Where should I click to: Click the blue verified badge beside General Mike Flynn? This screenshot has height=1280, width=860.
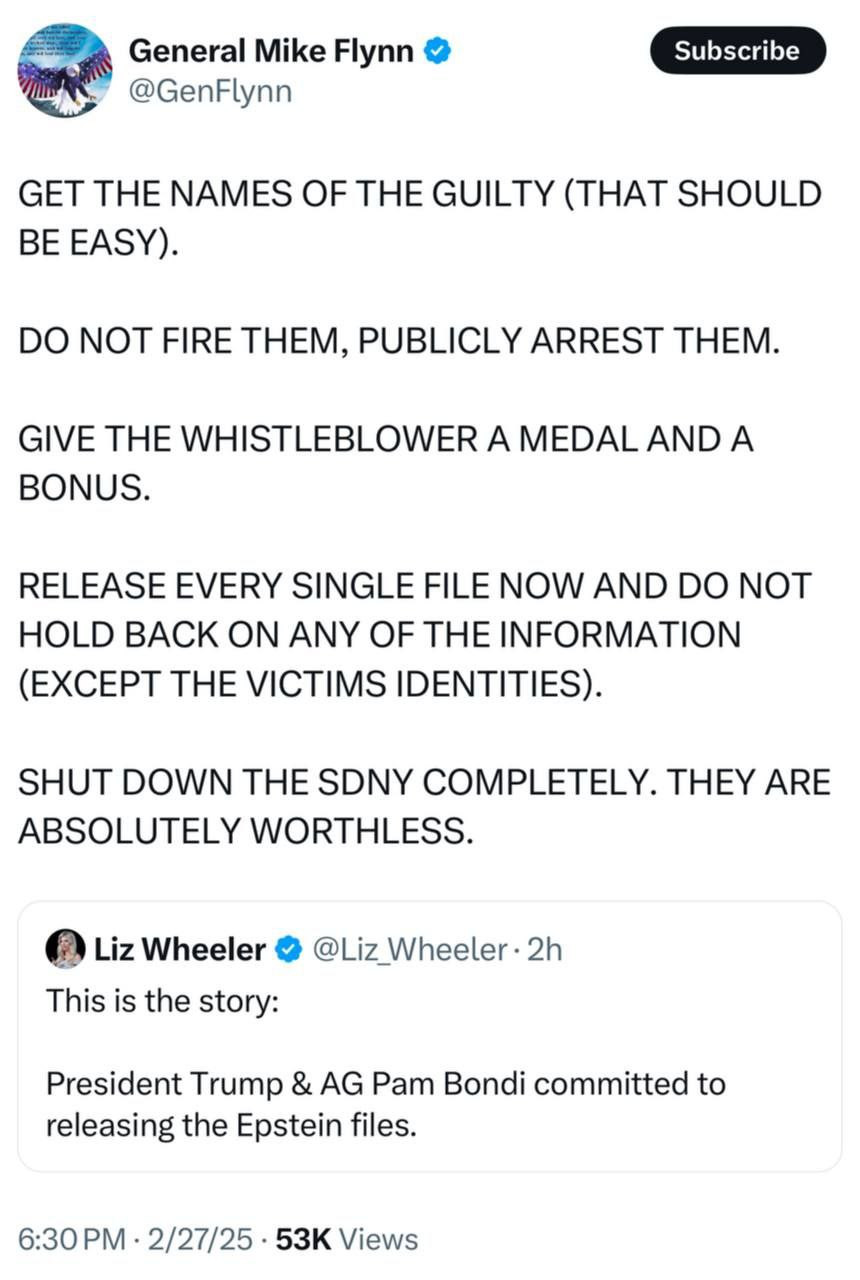tap(437, 50)
